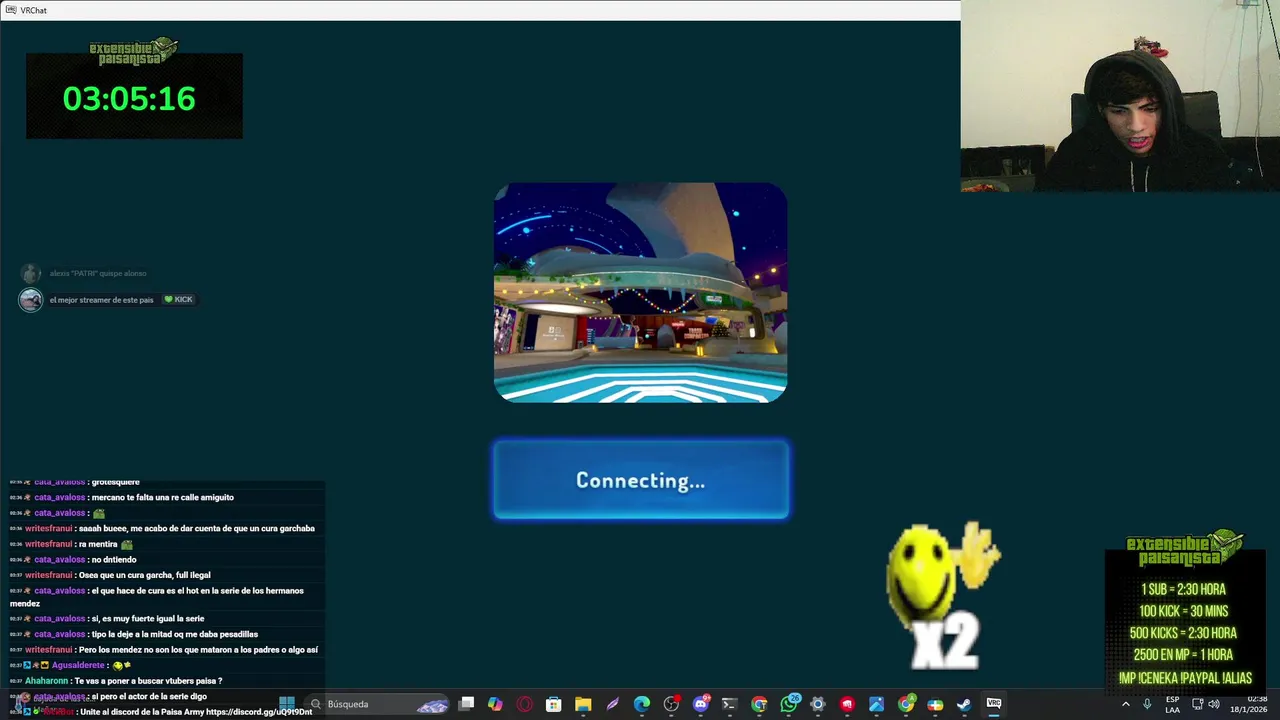Select the world preview thumbnail

tap(640, 293)
